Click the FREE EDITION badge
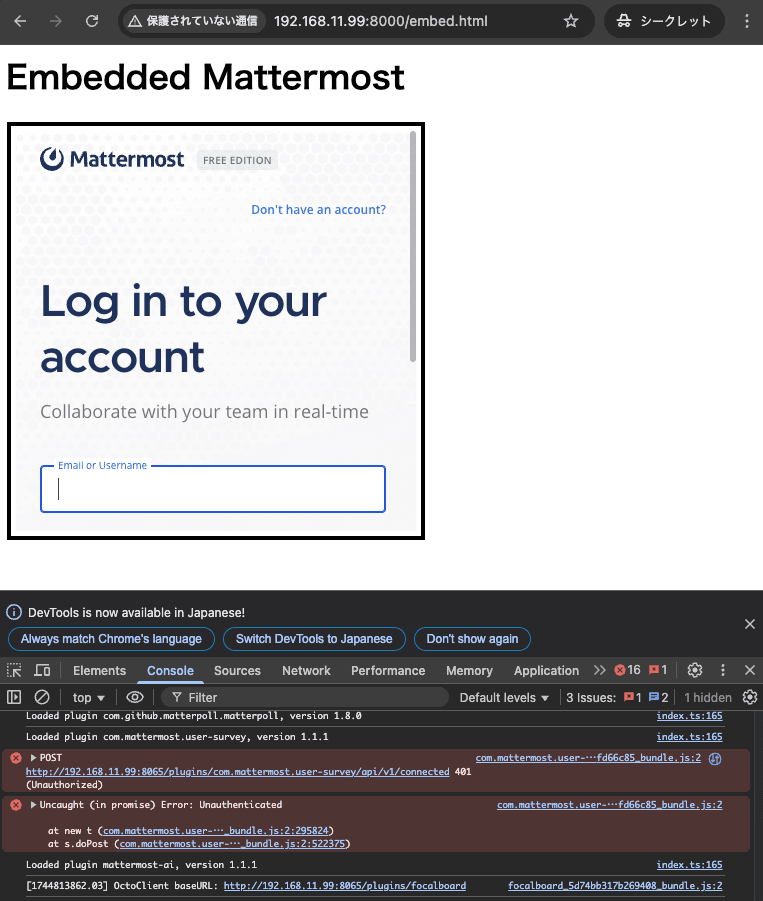 [237, 160]
